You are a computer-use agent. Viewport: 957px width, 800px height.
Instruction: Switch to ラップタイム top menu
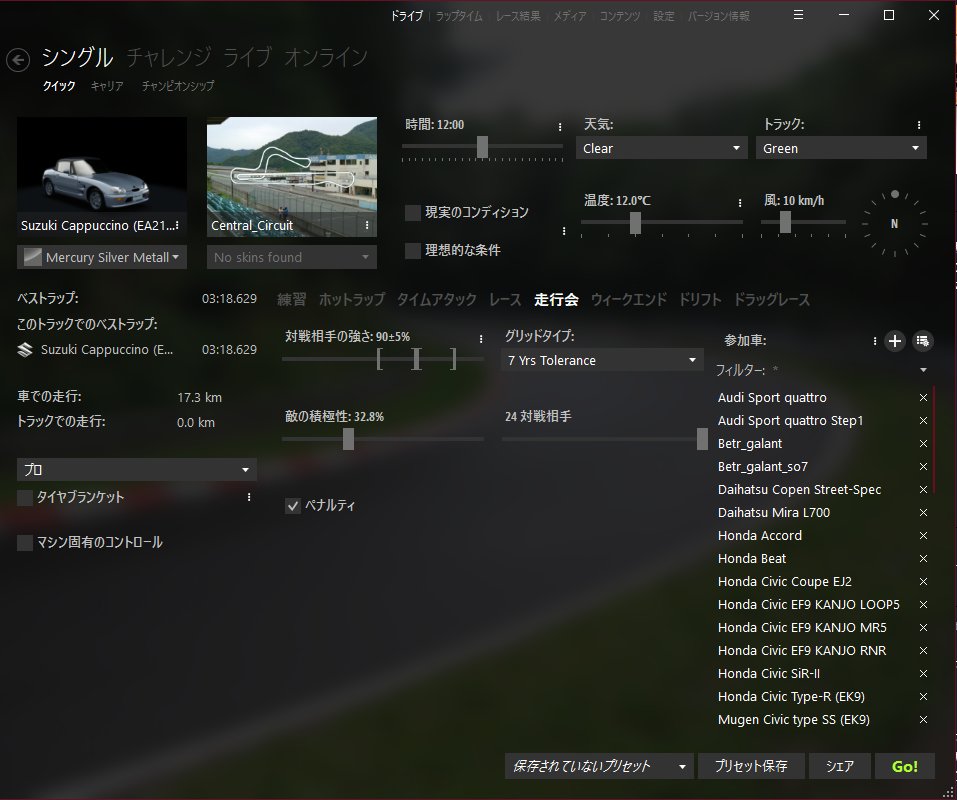tap(459, 16)
